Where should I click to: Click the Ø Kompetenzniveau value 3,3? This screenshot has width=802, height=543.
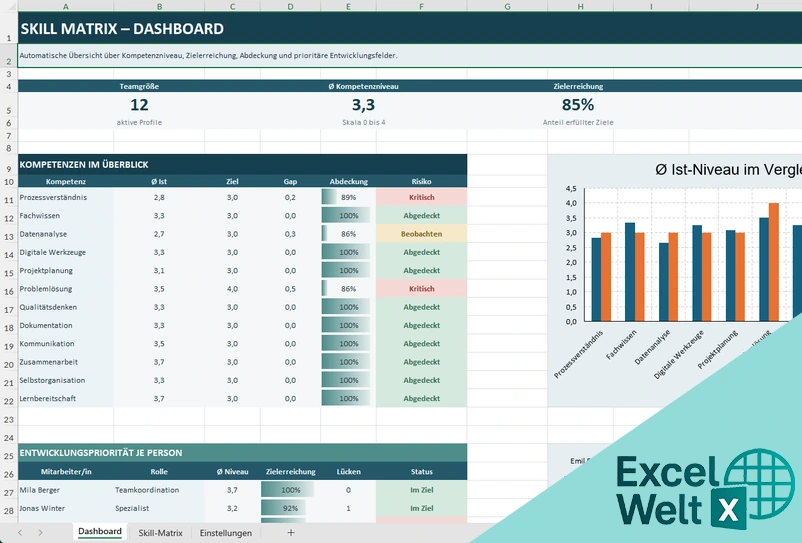pyautogui.click(x=363, y=105)
